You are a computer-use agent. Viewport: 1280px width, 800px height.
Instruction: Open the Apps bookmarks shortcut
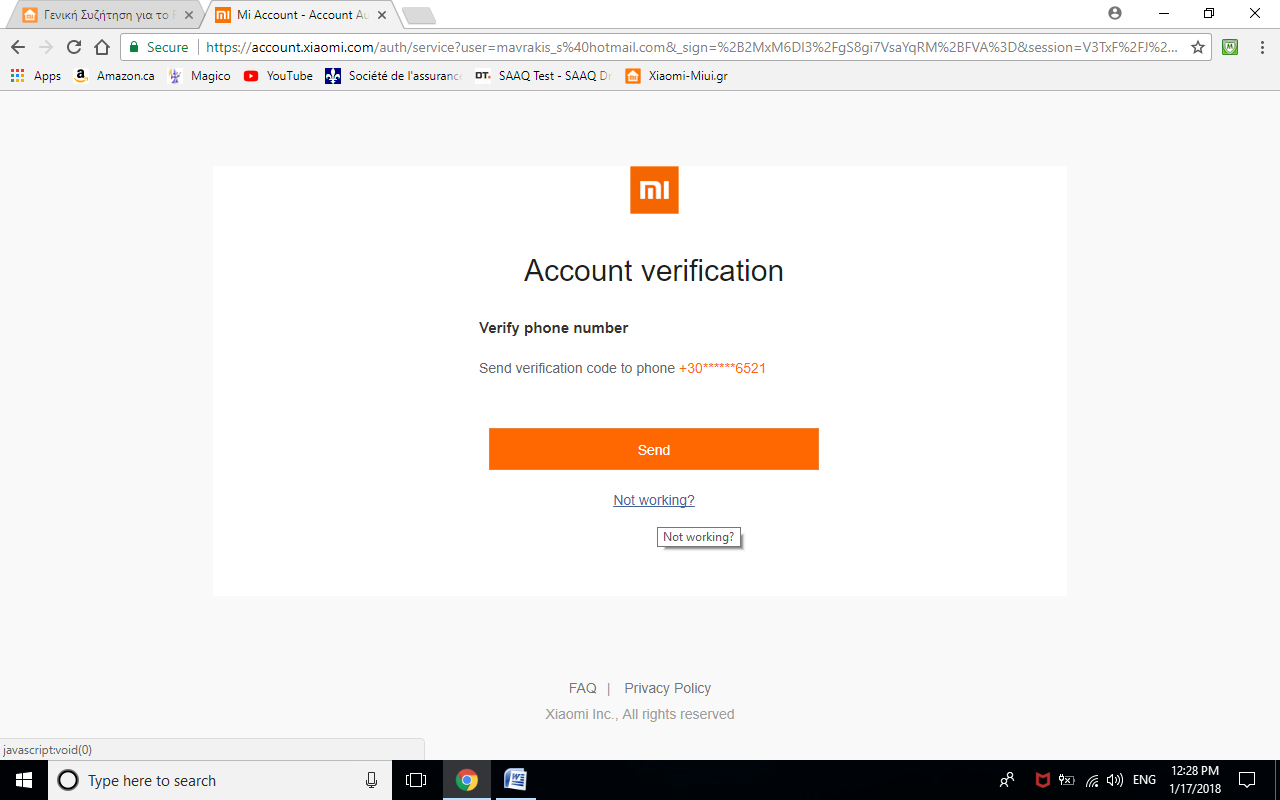36,76
